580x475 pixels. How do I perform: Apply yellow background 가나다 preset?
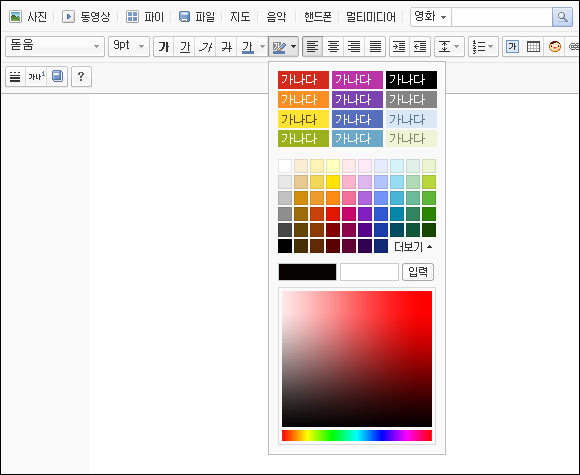tap(303, 119)
